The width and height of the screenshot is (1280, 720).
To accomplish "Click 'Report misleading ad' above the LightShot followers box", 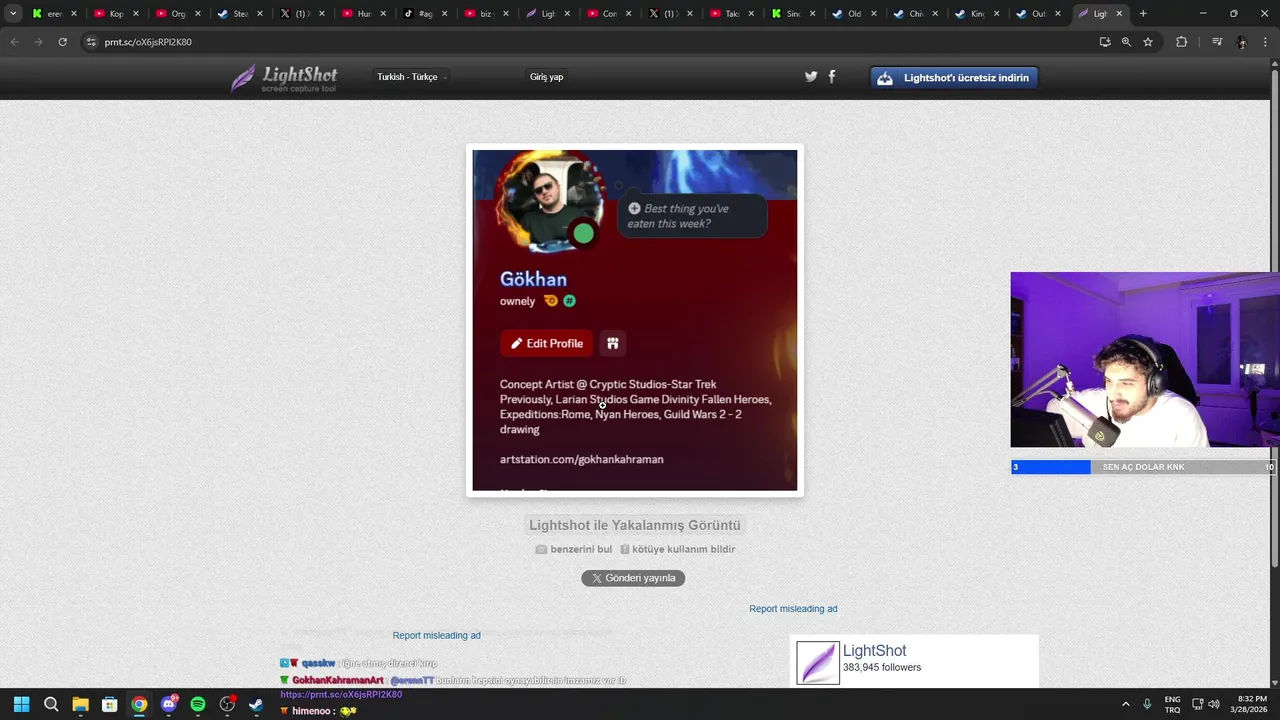I will click(793, 609).
